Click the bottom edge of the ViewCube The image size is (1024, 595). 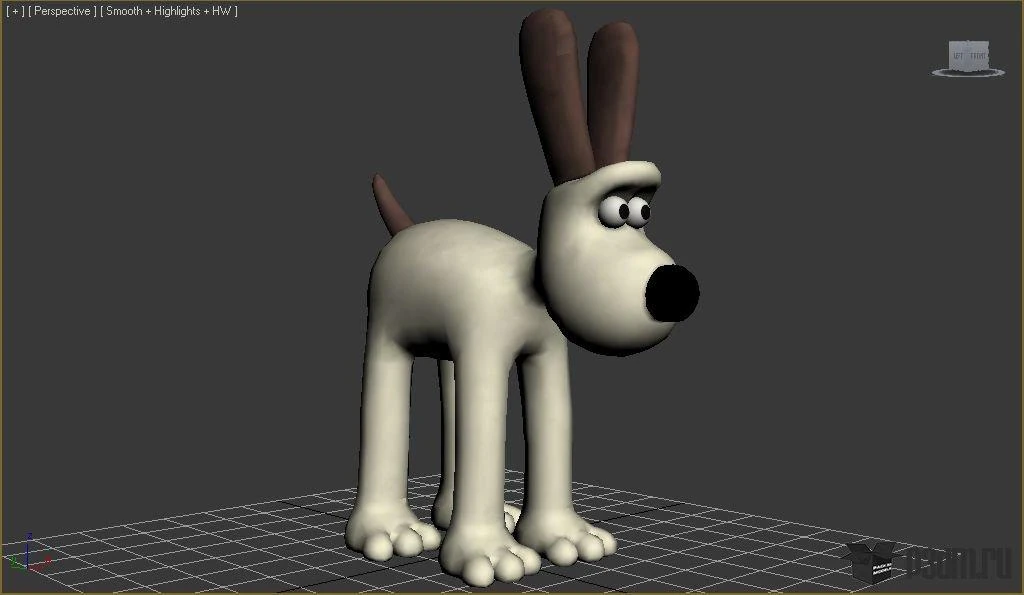(968, 68)
